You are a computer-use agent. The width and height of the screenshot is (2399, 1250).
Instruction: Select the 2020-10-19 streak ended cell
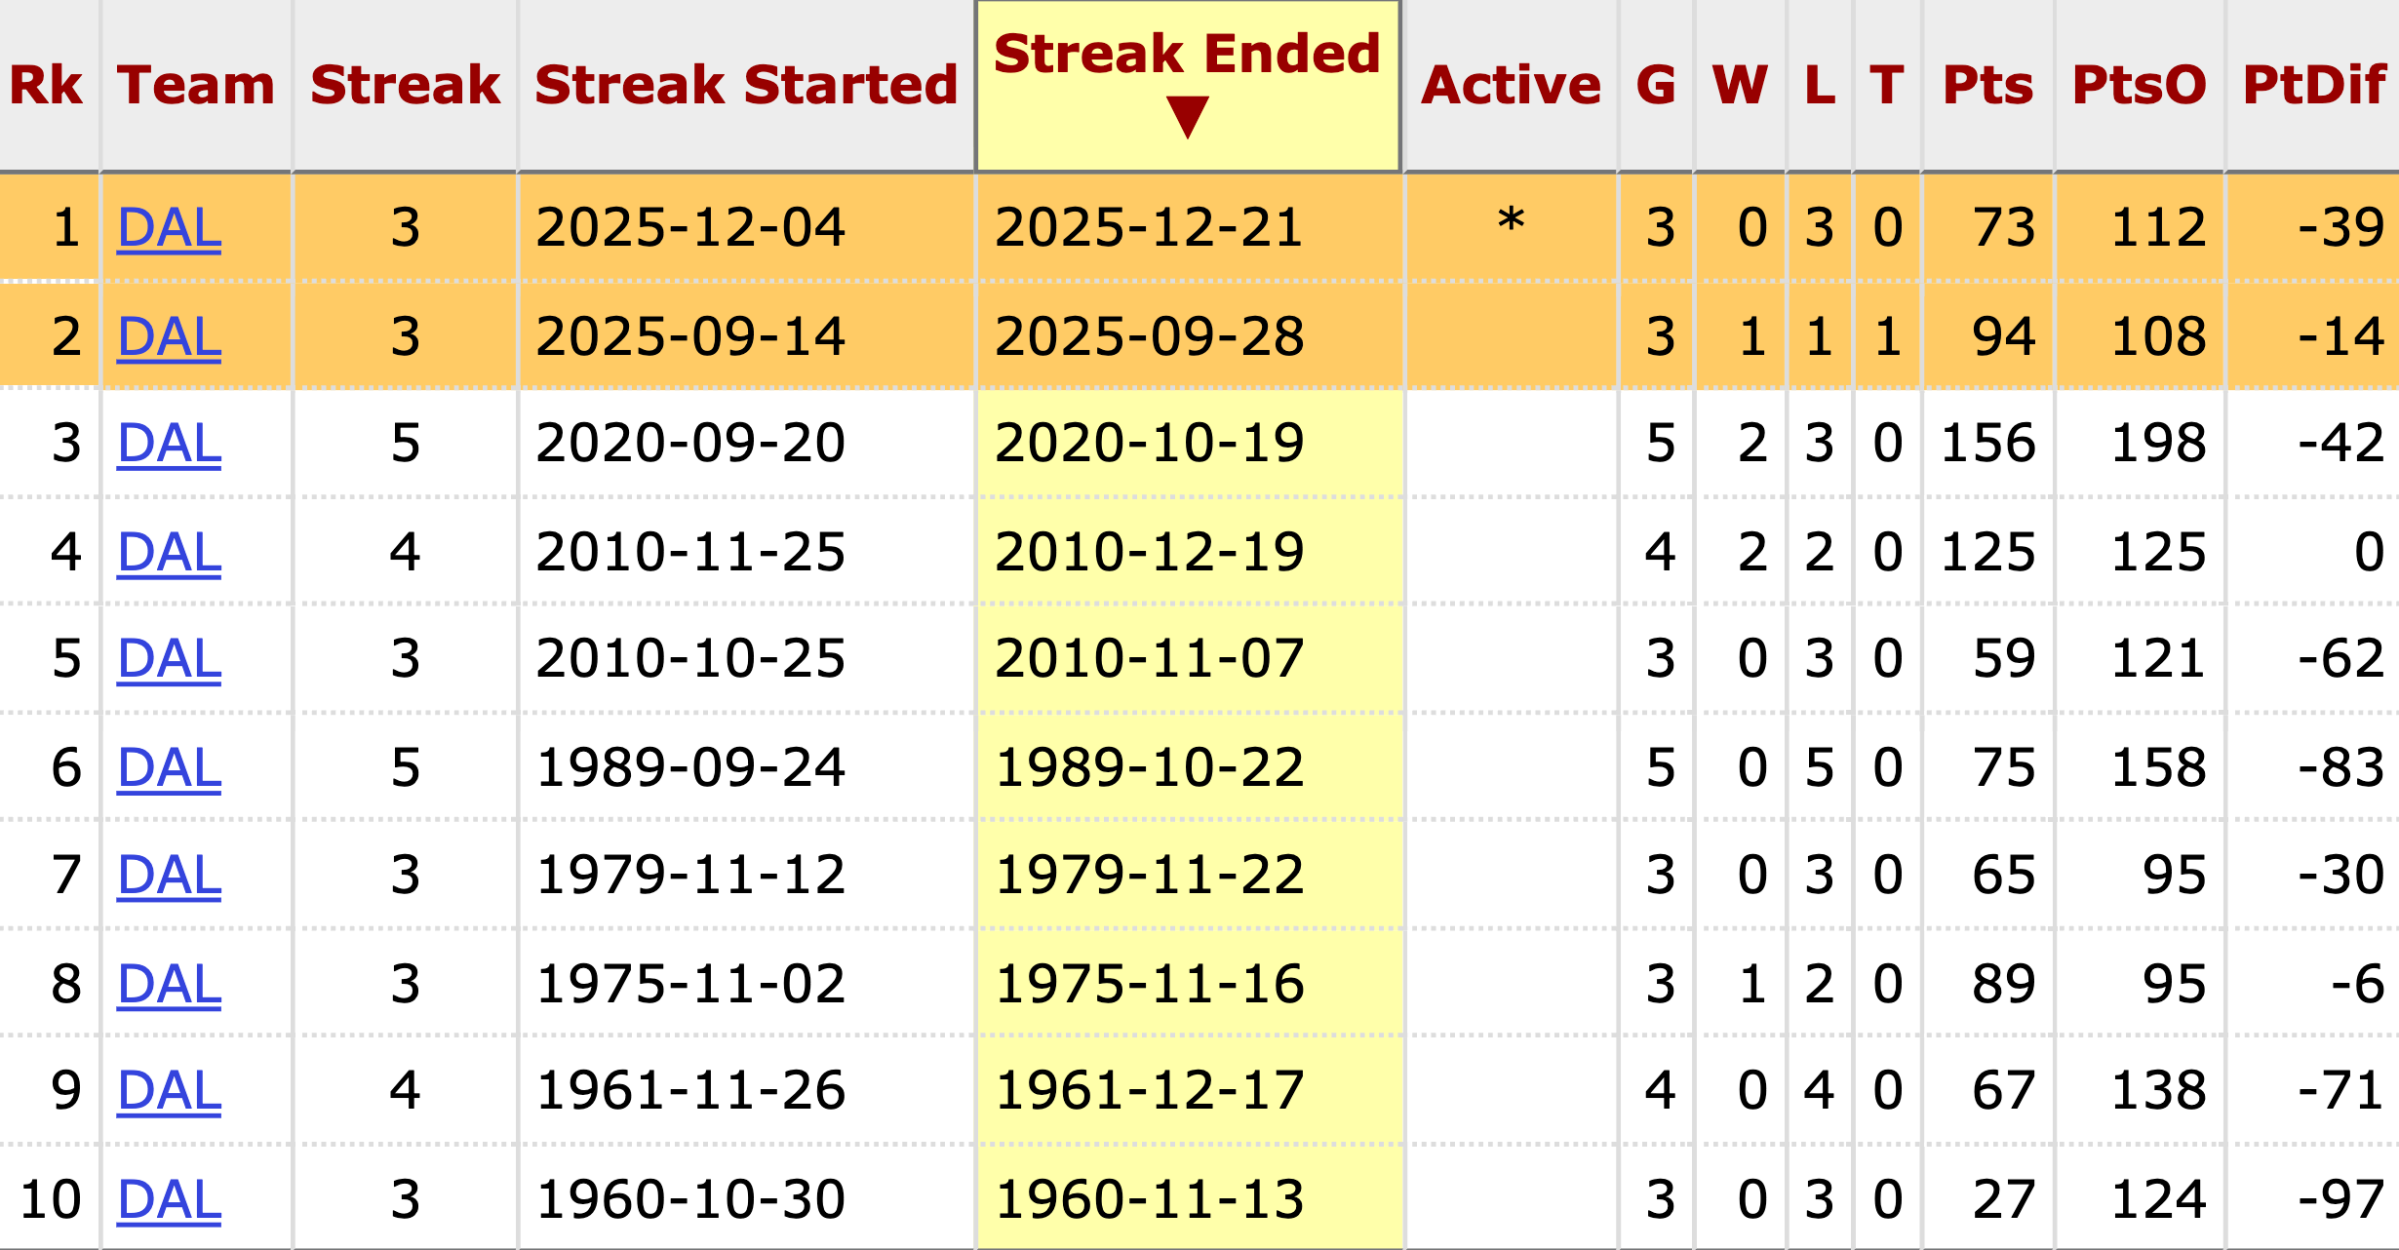pyautogui.click(x=1150, y=444)
